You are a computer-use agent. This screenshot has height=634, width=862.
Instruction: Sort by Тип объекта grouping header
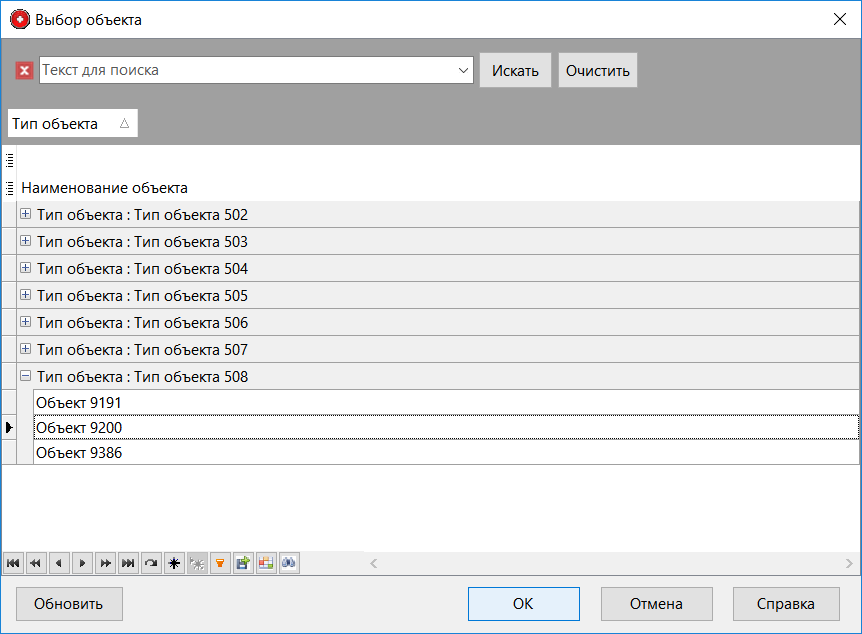71,124
